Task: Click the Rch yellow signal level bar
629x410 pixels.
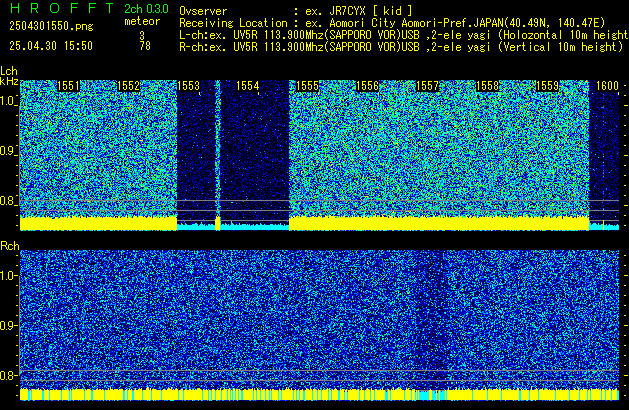Action: [319, 394]
